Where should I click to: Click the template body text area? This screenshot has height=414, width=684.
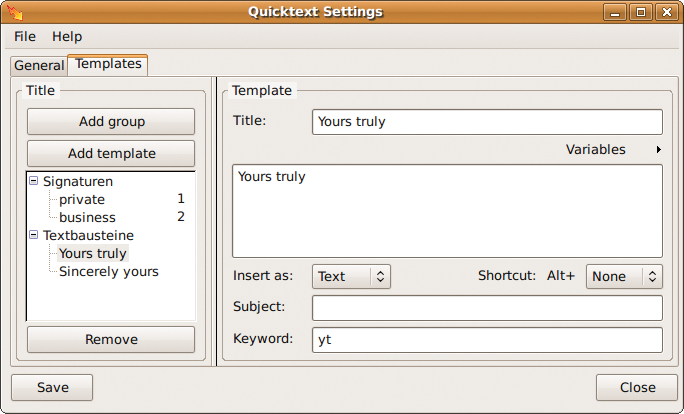coord(448,211)
